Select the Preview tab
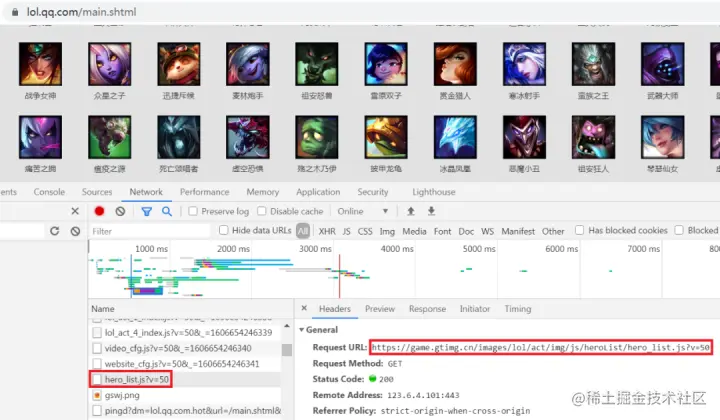The height and width of the screenshot is (420, 720). click(x=380, y=309)
